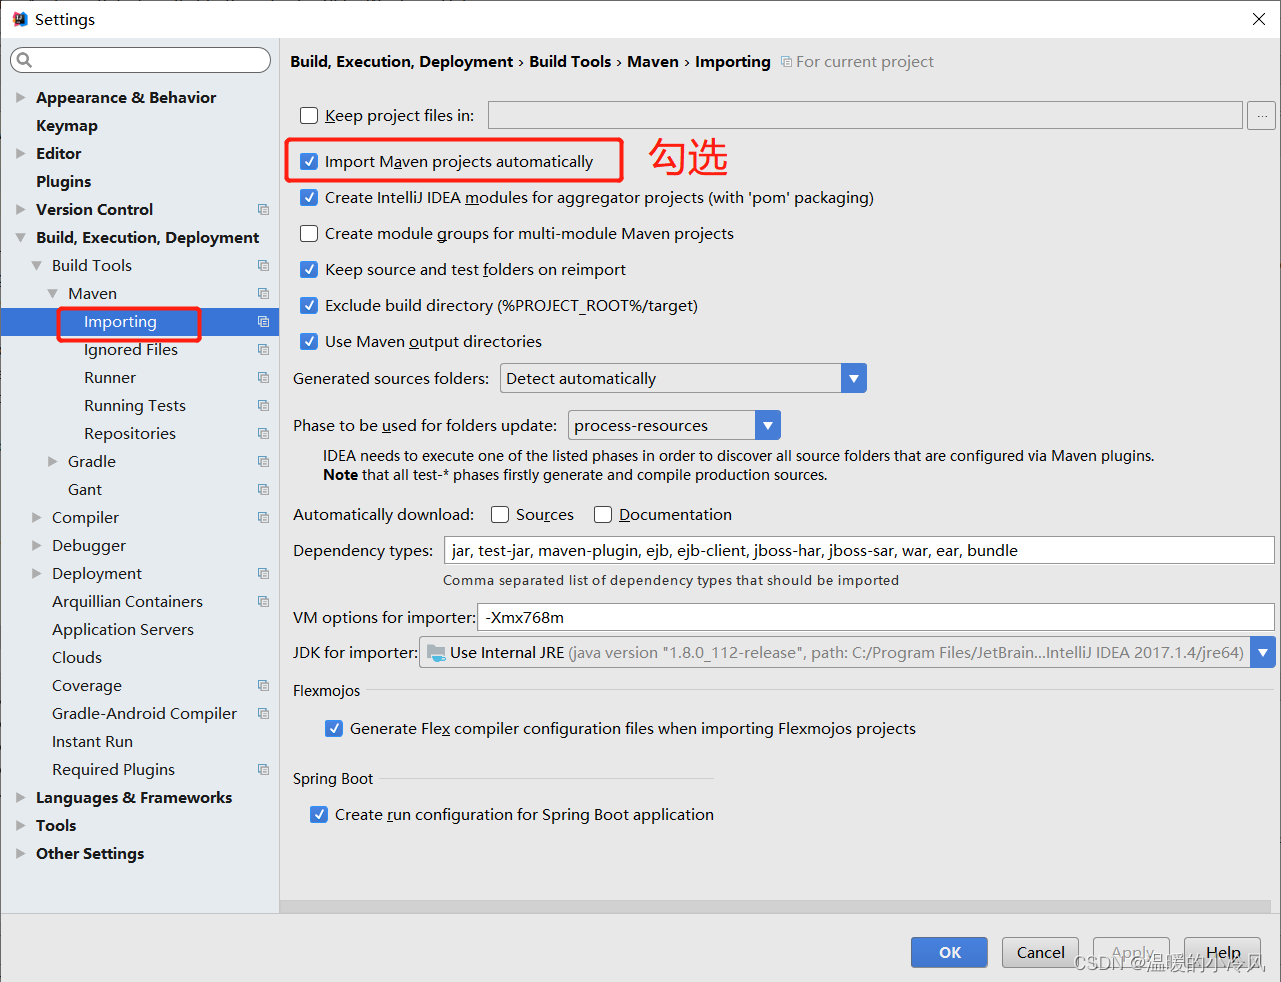Click the project-level icon beside Runner

point(263,377)
